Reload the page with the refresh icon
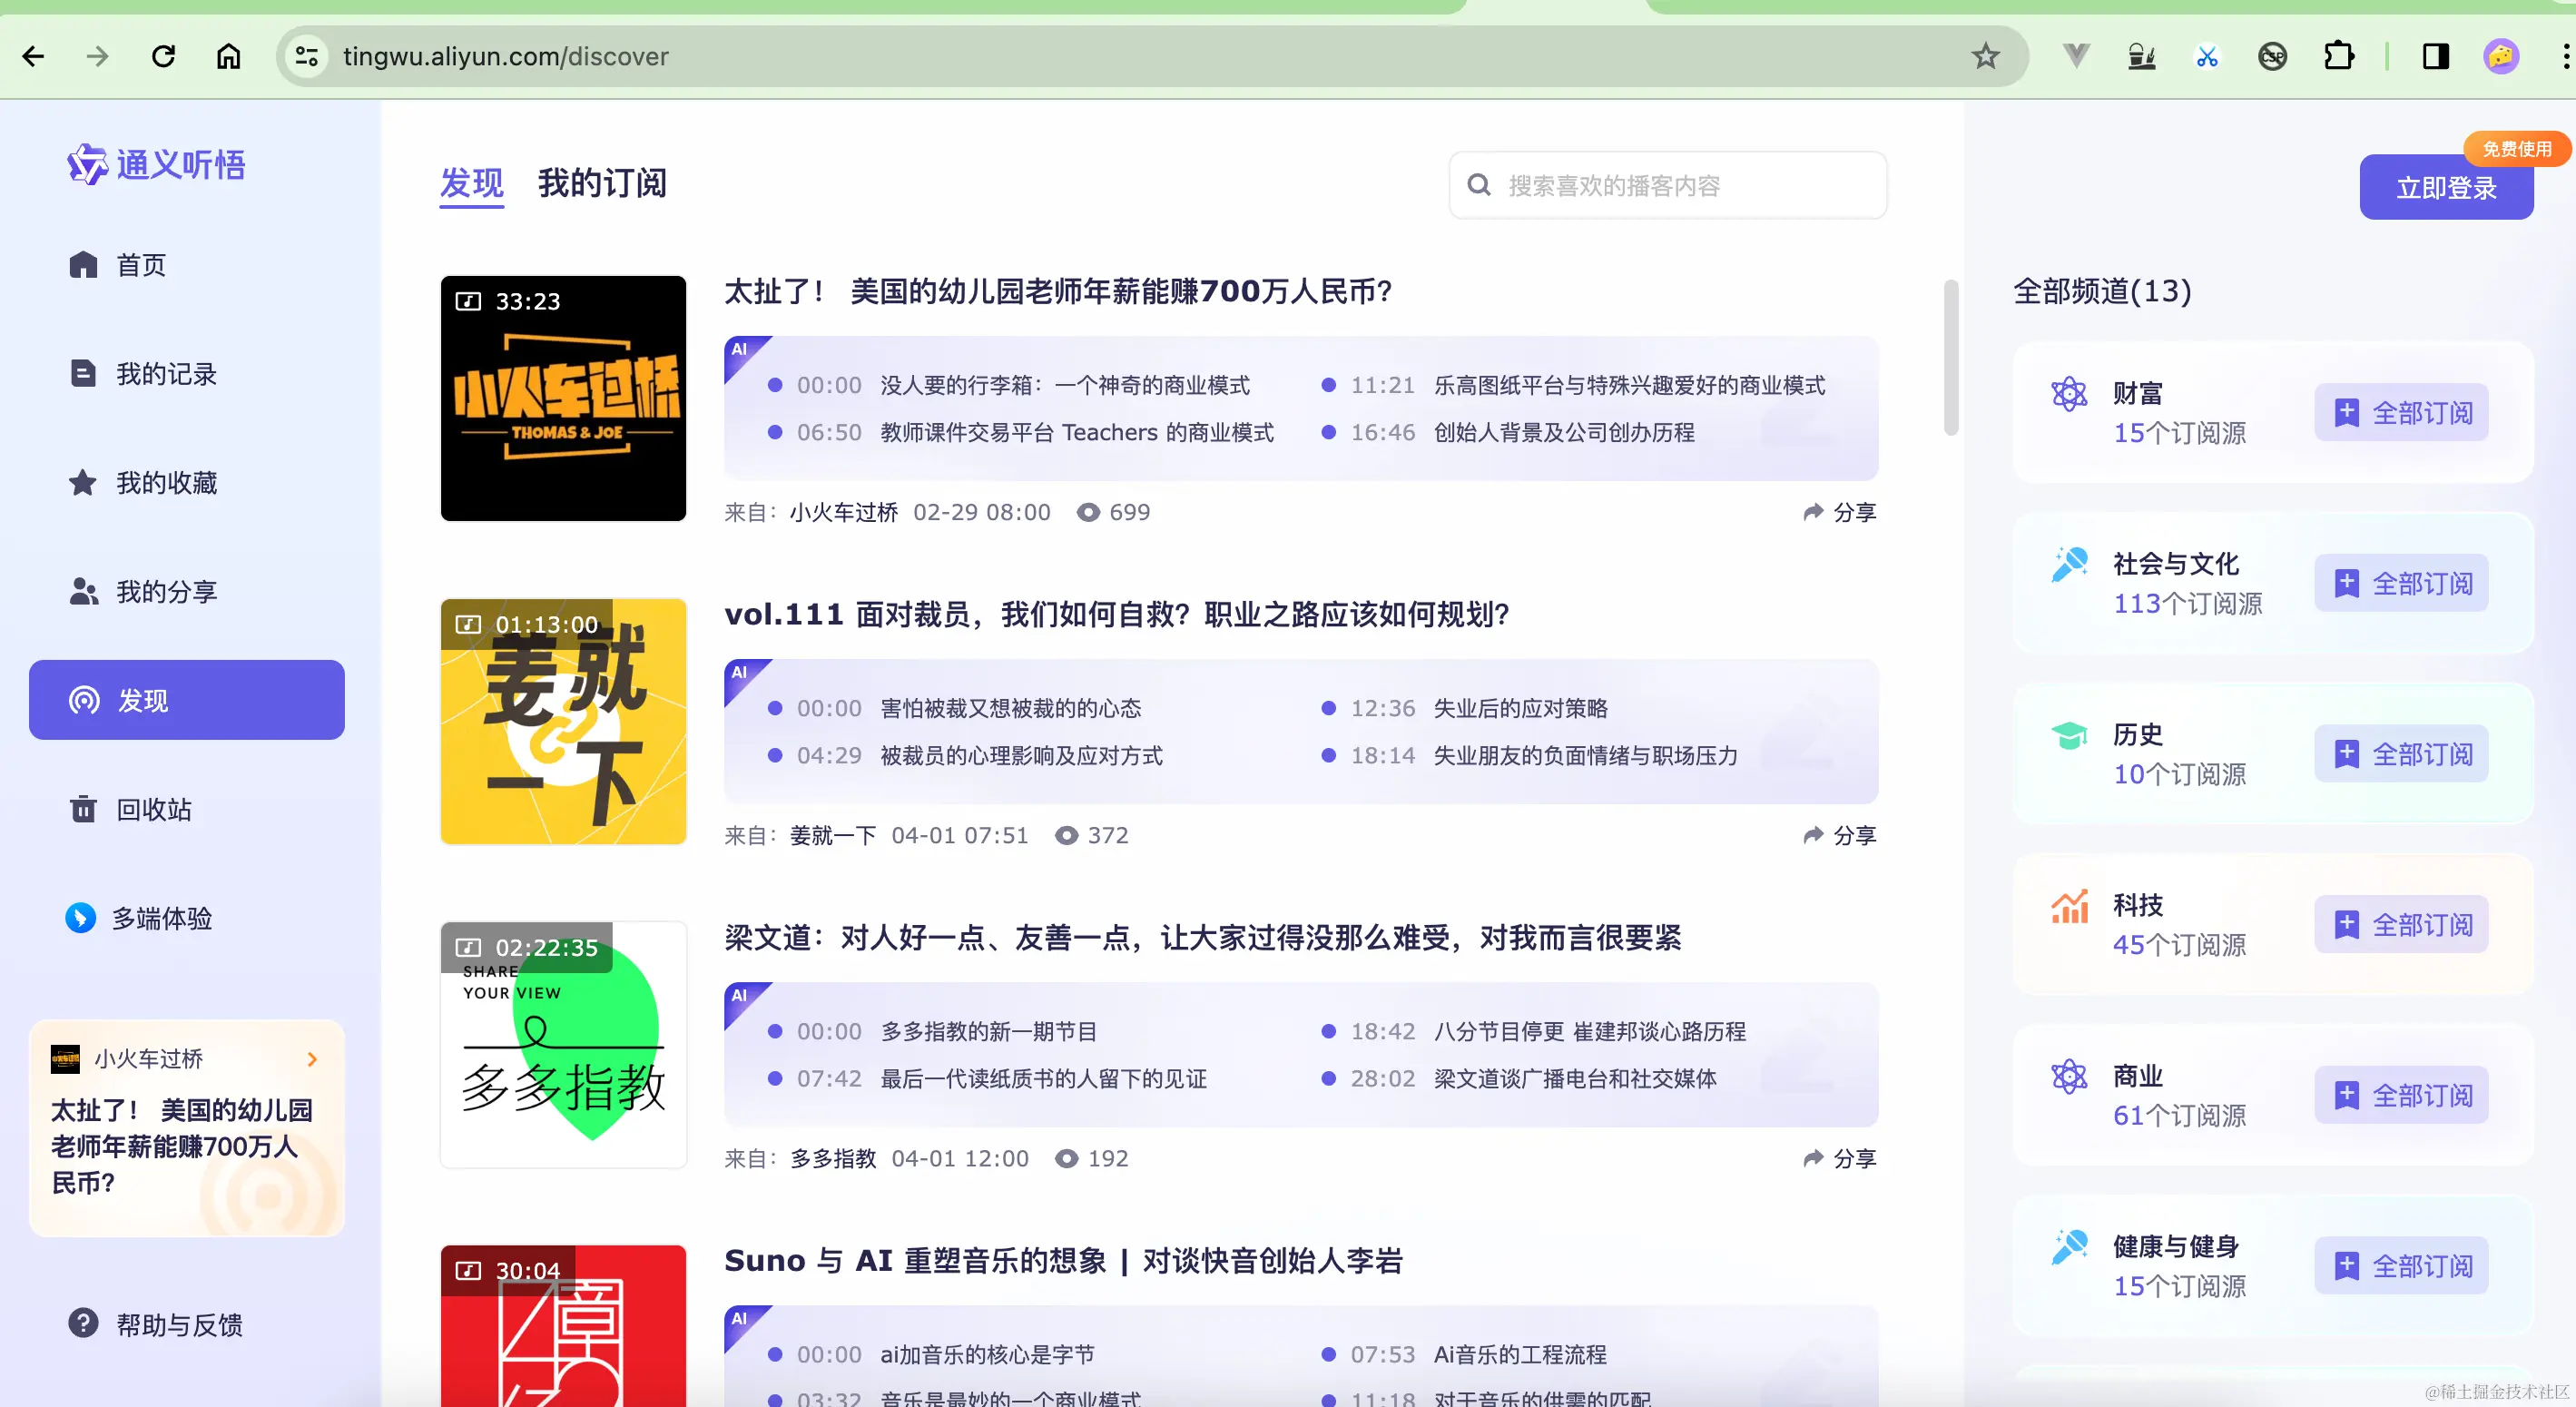Viewport: 2576px width, 1407px height. click(x=163, y=56)
